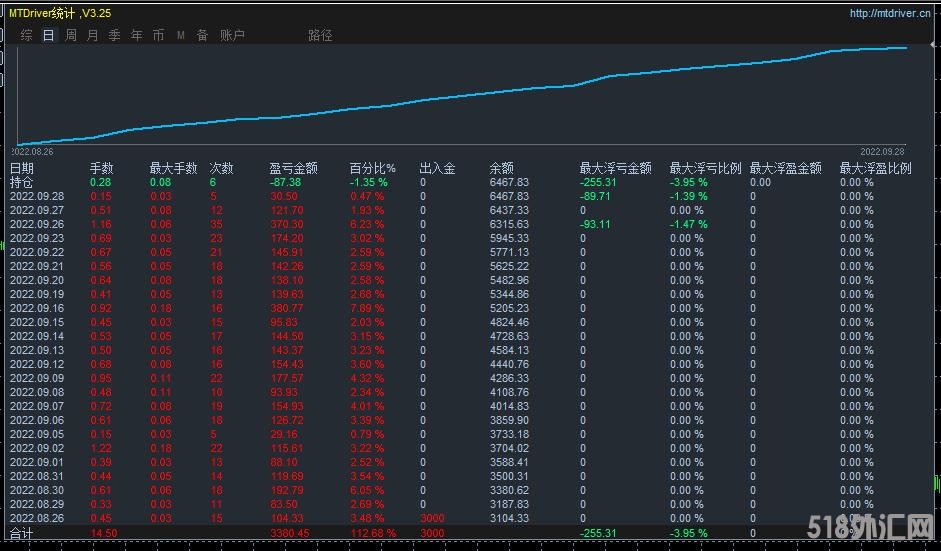The height and width of the screenshot is (551, 941).
Task: Select the 2022.09.09 date row
Action: 37,378
